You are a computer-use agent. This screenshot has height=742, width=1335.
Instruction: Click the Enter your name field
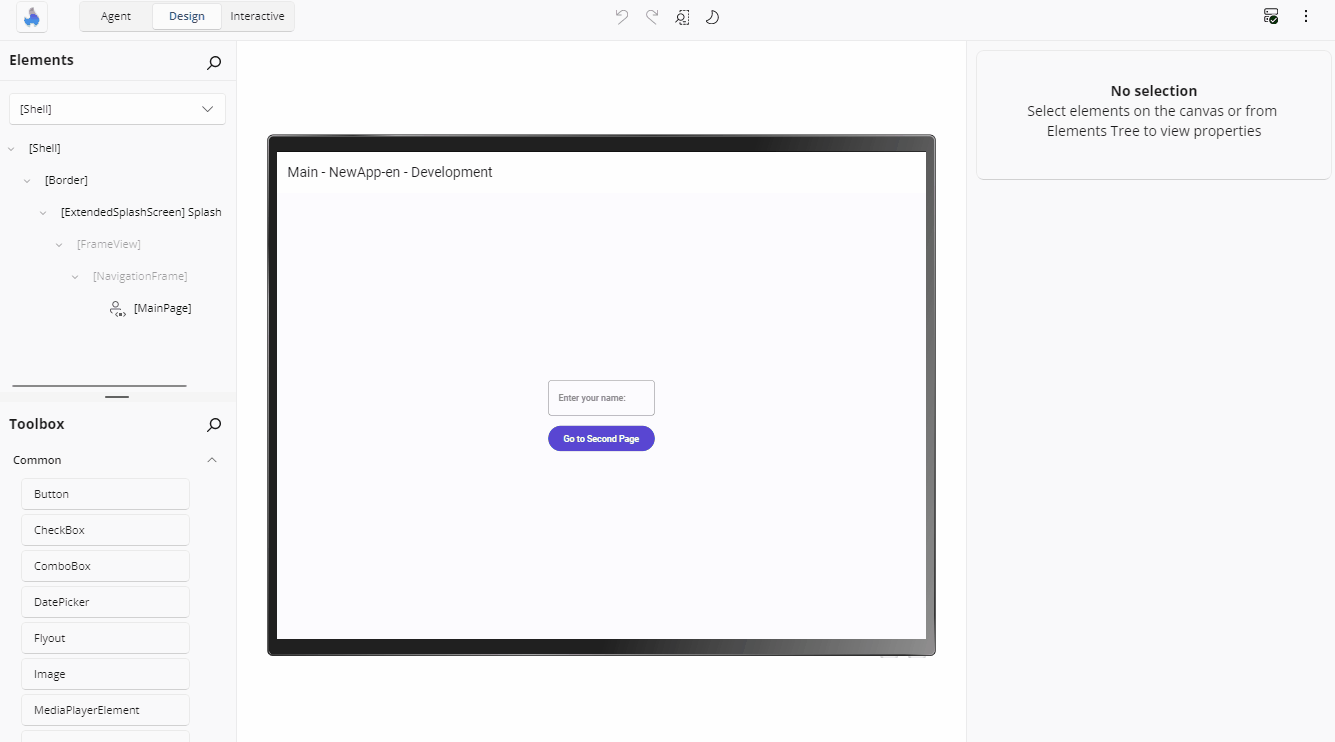pyautogui.click(x=601, y=397)
